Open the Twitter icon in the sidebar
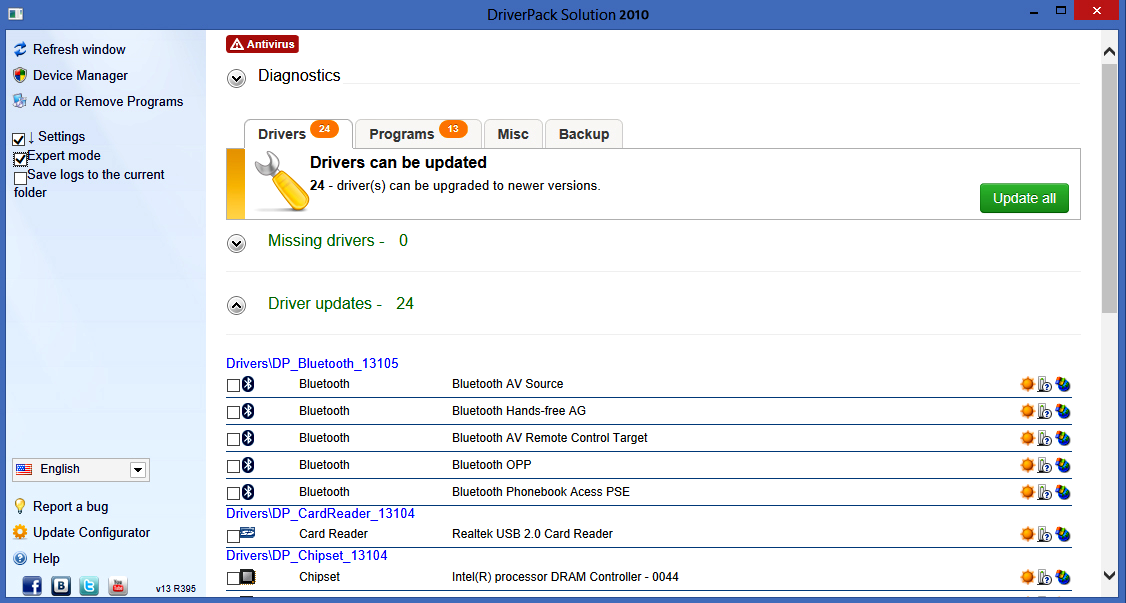 pyautogui.click(x=89, y=586)
